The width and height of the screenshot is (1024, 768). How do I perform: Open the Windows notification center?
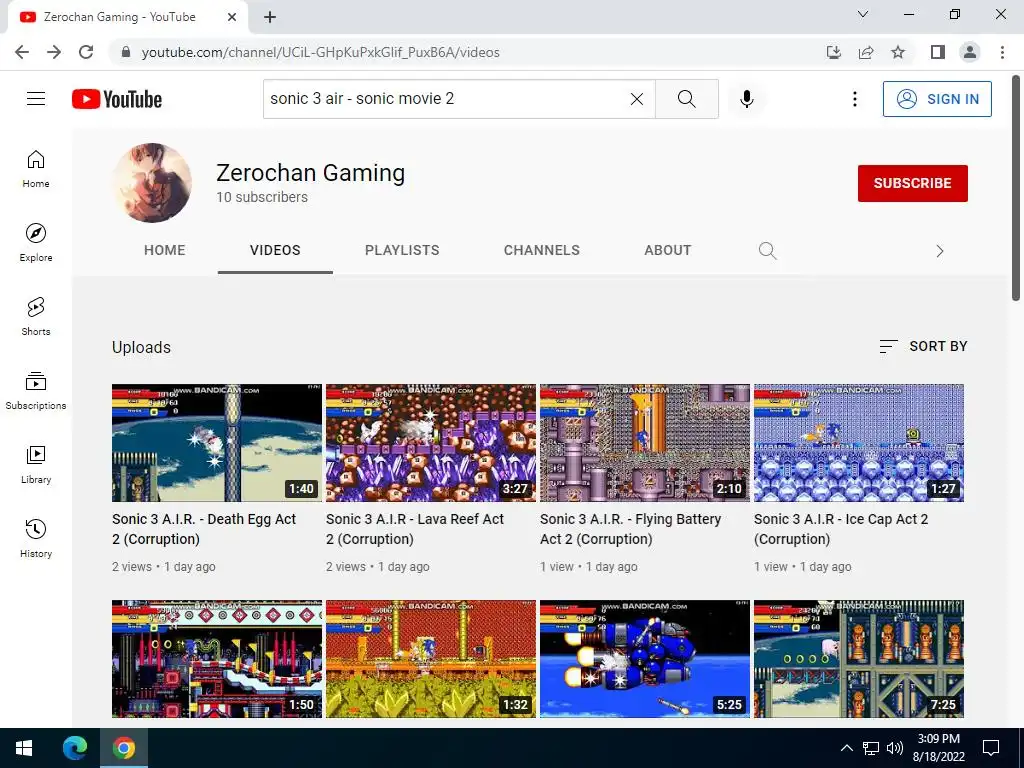coord(991,748)
